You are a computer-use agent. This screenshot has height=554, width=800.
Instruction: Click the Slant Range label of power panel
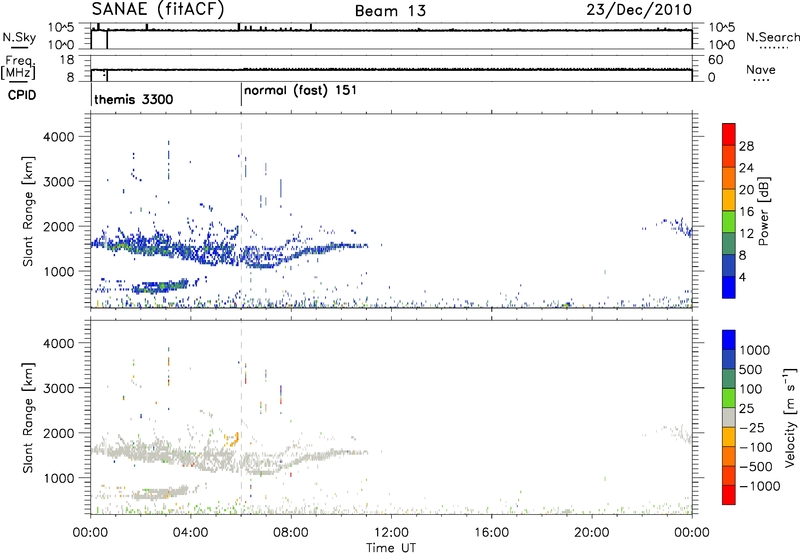pos(28,211)
